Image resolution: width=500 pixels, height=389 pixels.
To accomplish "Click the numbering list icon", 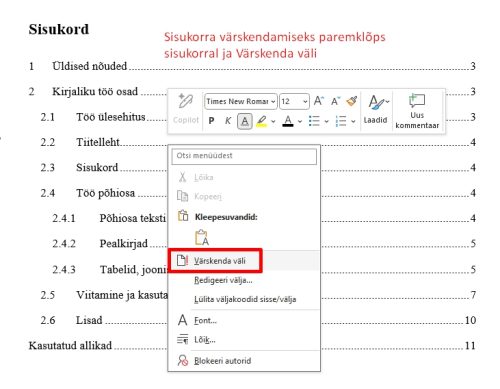I will tap(341, 121).
